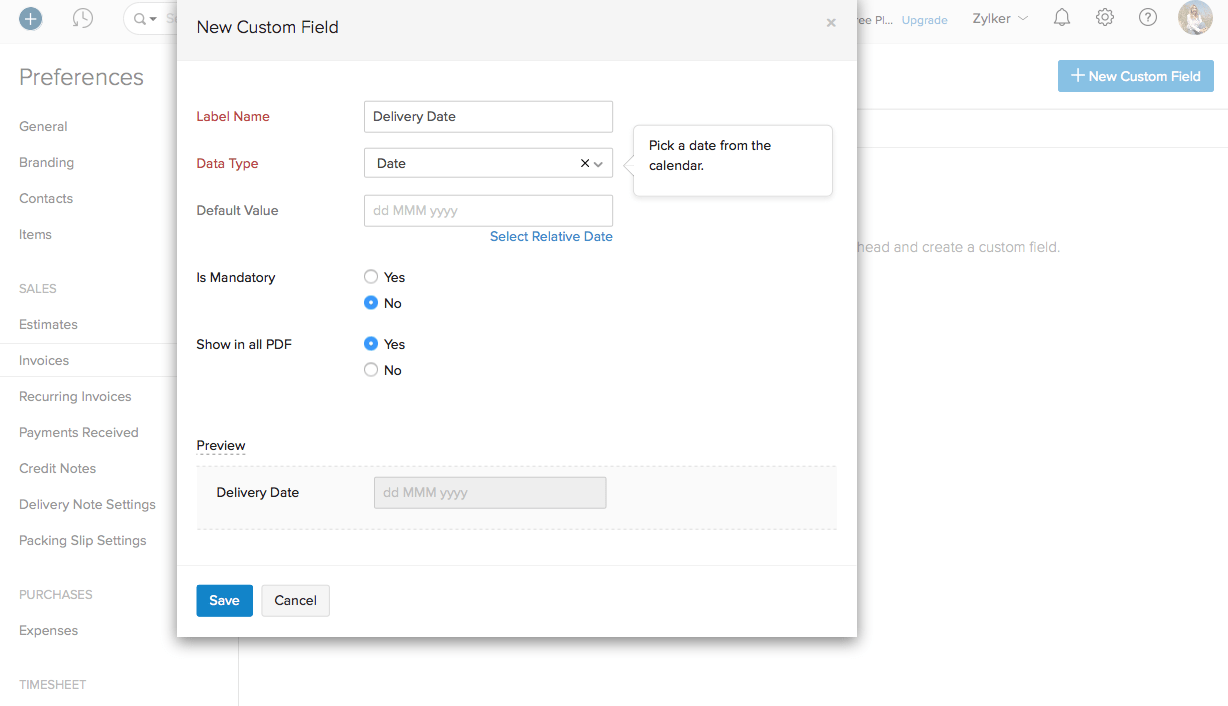Expand the Data Type dropdown arrow
The width and height of the screenshot is (1228, 706).
599,164
